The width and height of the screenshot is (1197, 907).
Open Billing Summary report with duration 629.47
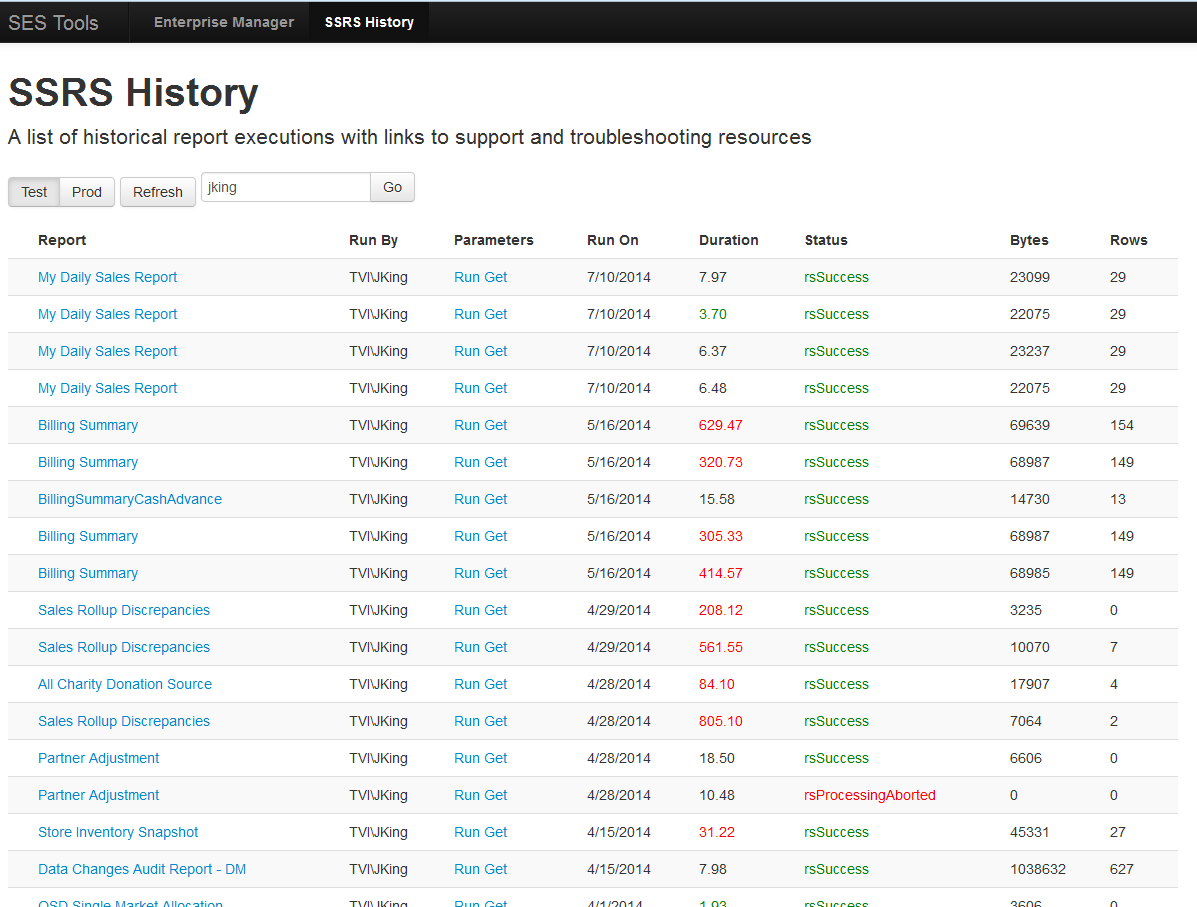click(x=88, y=425)
